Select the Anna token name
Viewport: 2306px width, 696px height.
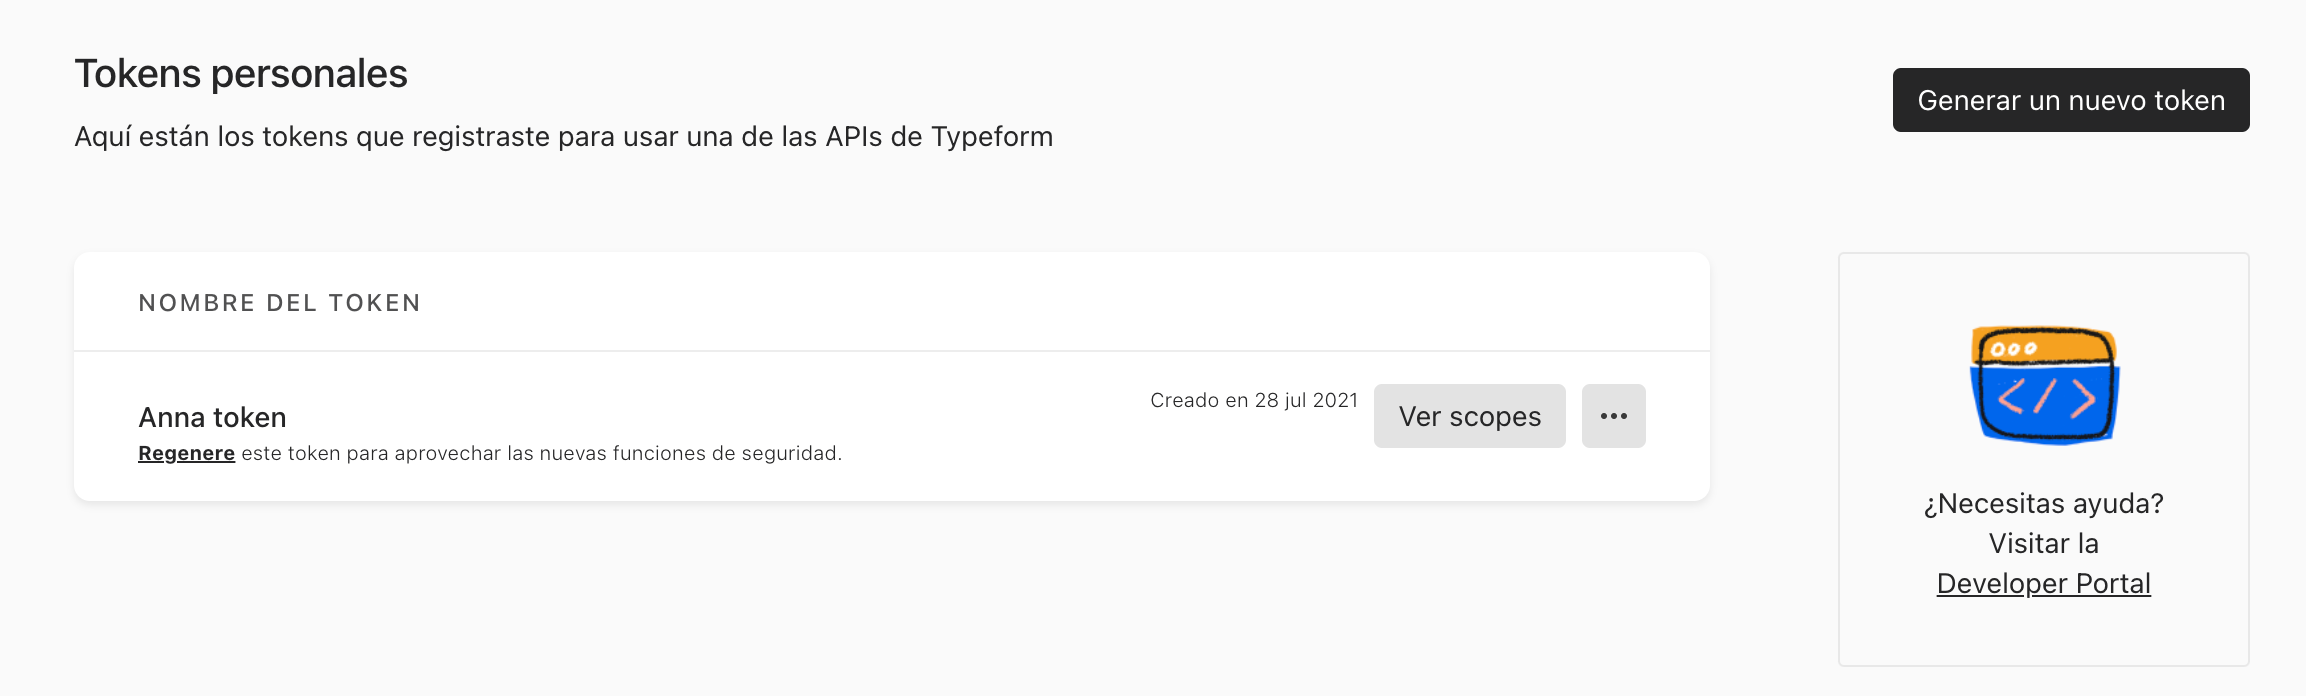212,417
